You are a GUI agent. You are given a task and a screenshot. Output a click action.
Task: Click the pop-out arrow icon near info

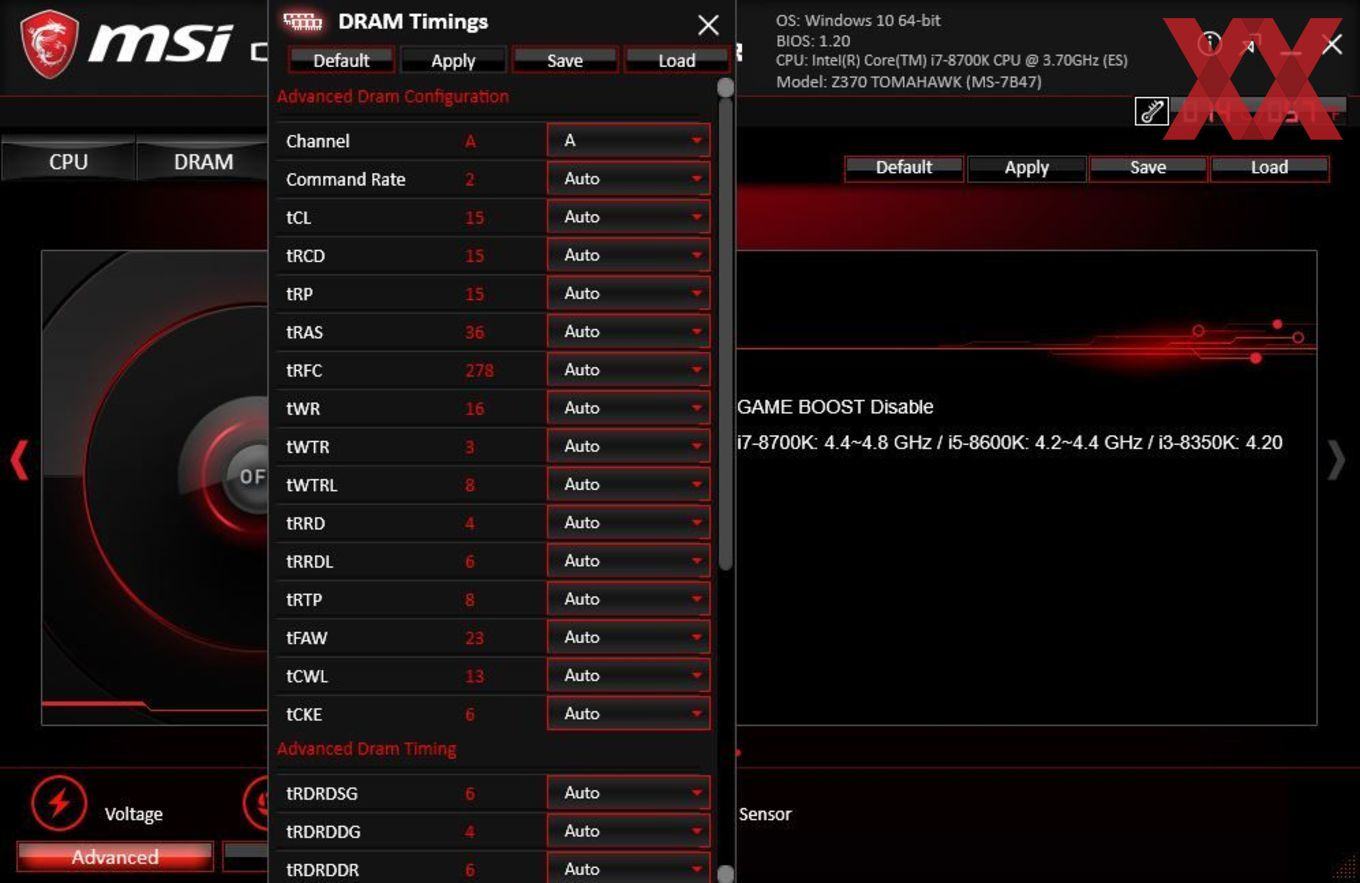click(x=1250, y=43)
